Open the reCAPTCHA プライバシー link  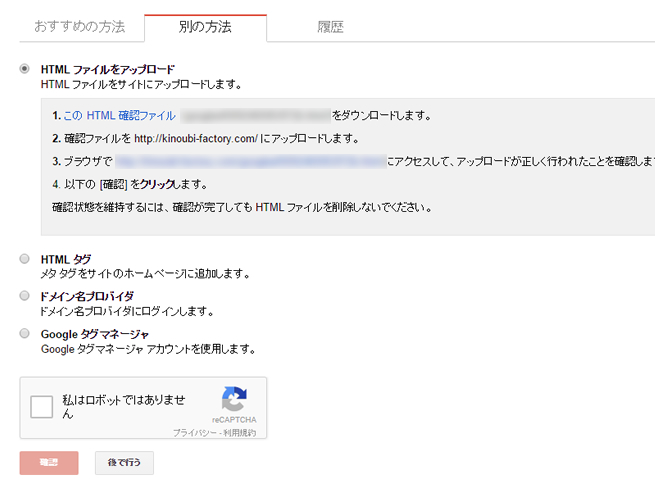[x=195, y=433]
